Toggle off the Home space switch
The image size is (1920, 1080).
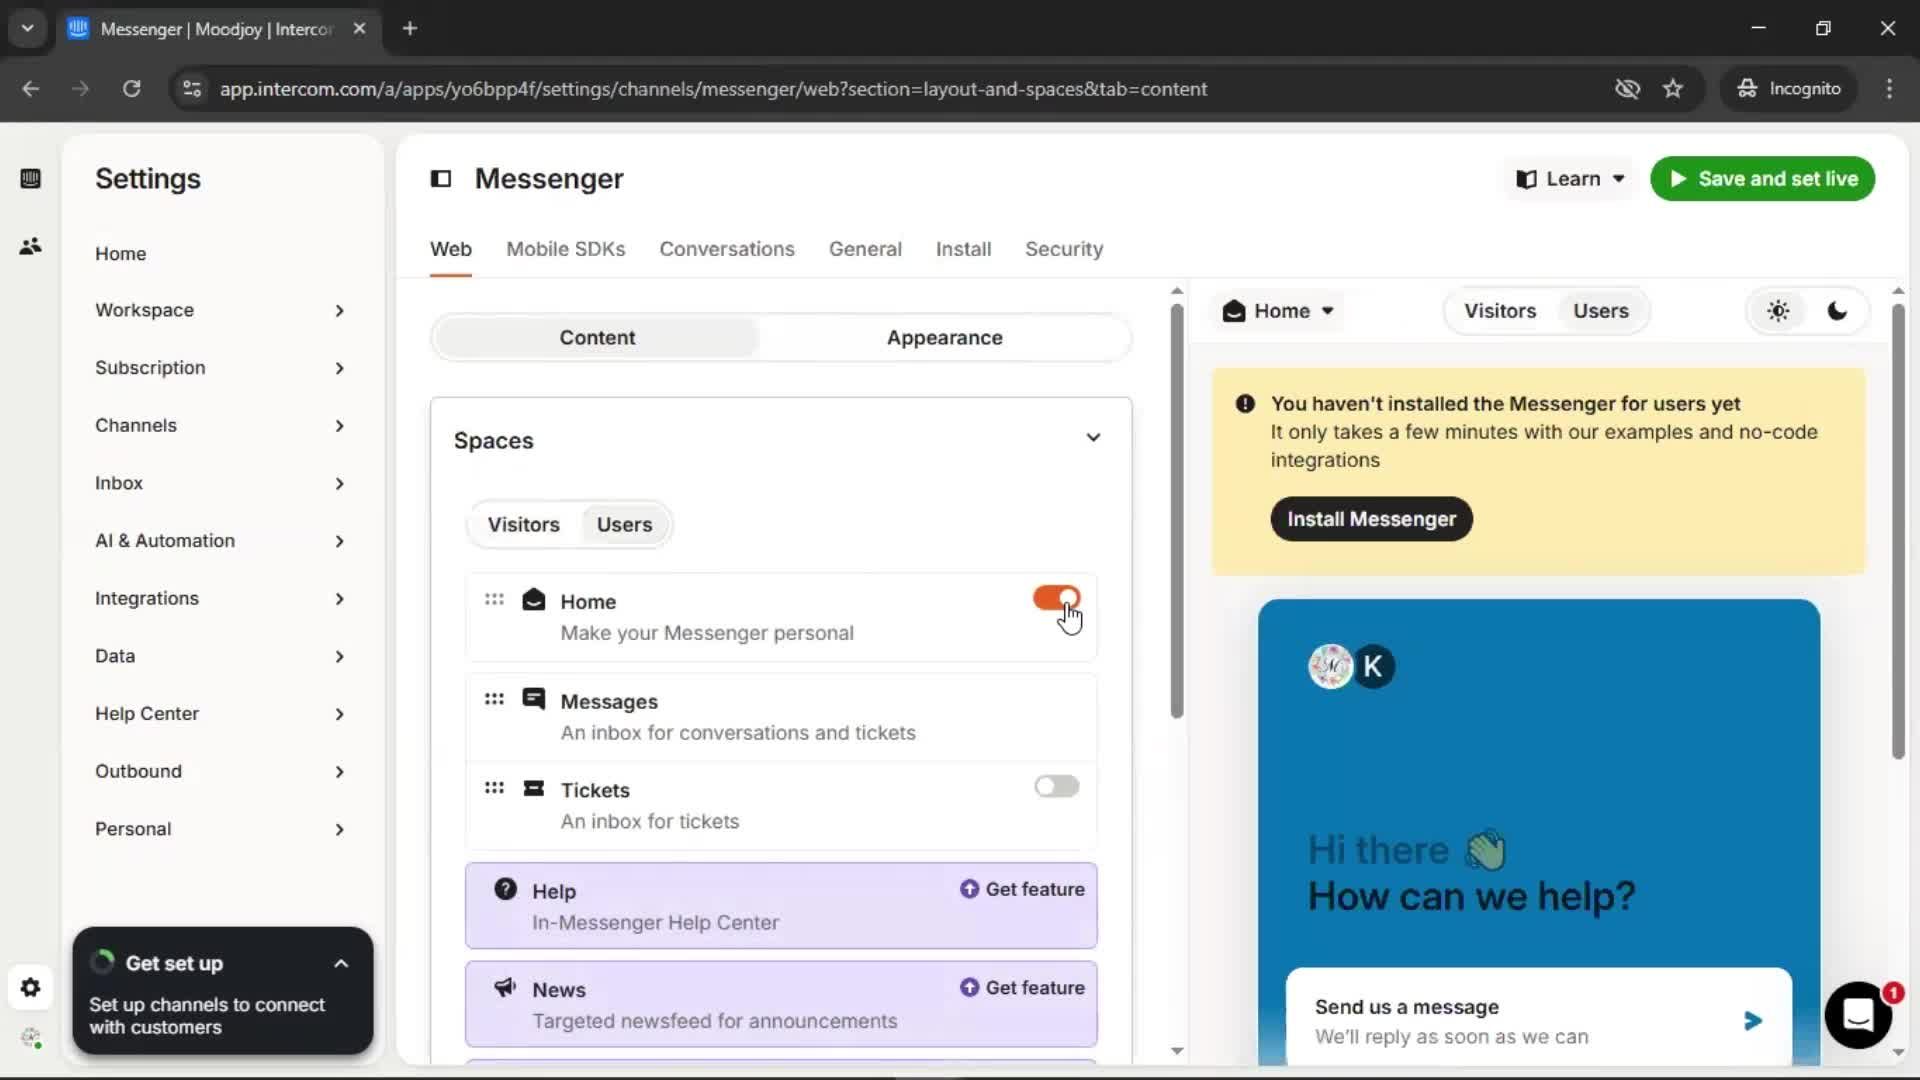coord(1057,598)
